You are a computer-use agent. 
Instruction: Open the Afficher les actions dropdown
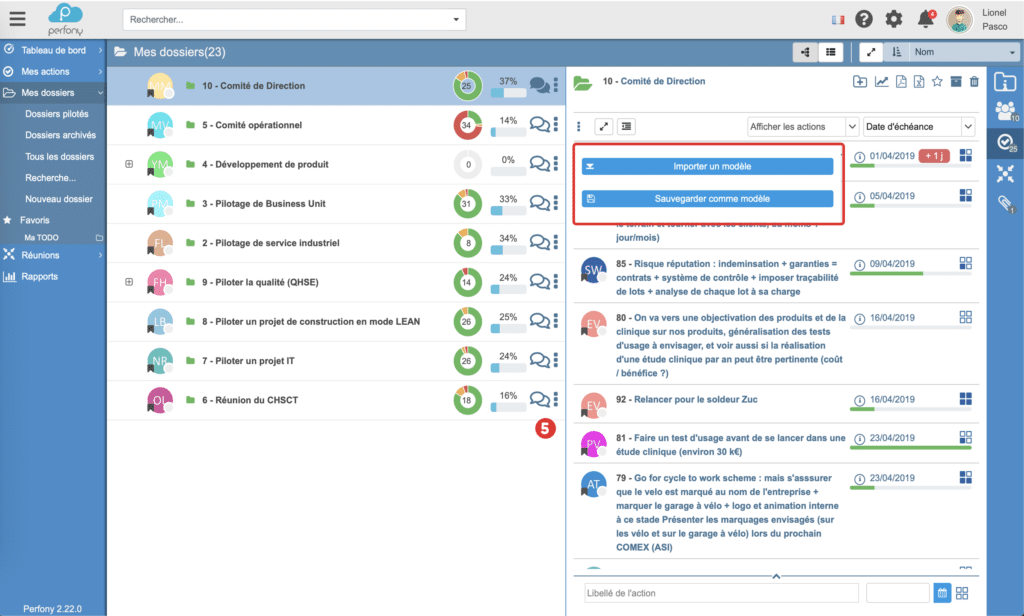click(x=803, y=127)
